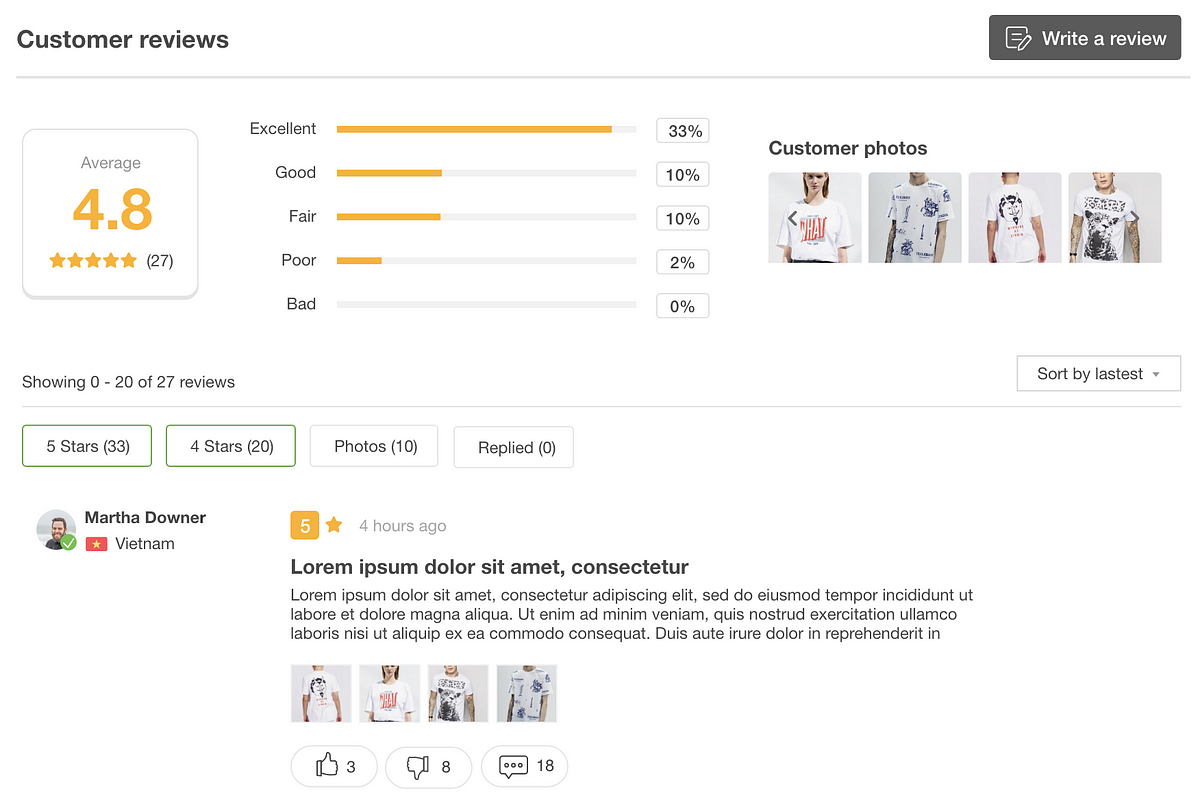Screen dimensions: 1200x801
Task: Open the back-view shirt customer photo
Action: 1015,218
